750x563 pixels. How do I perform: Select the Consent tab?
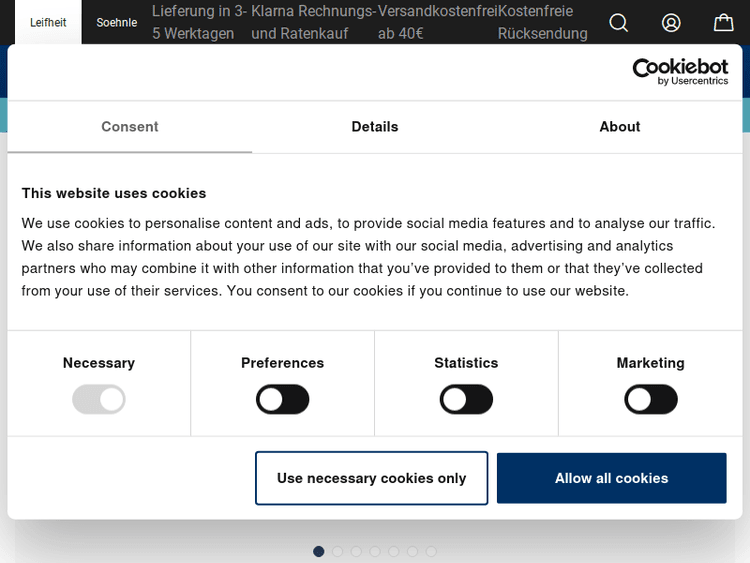coord(130,127)
